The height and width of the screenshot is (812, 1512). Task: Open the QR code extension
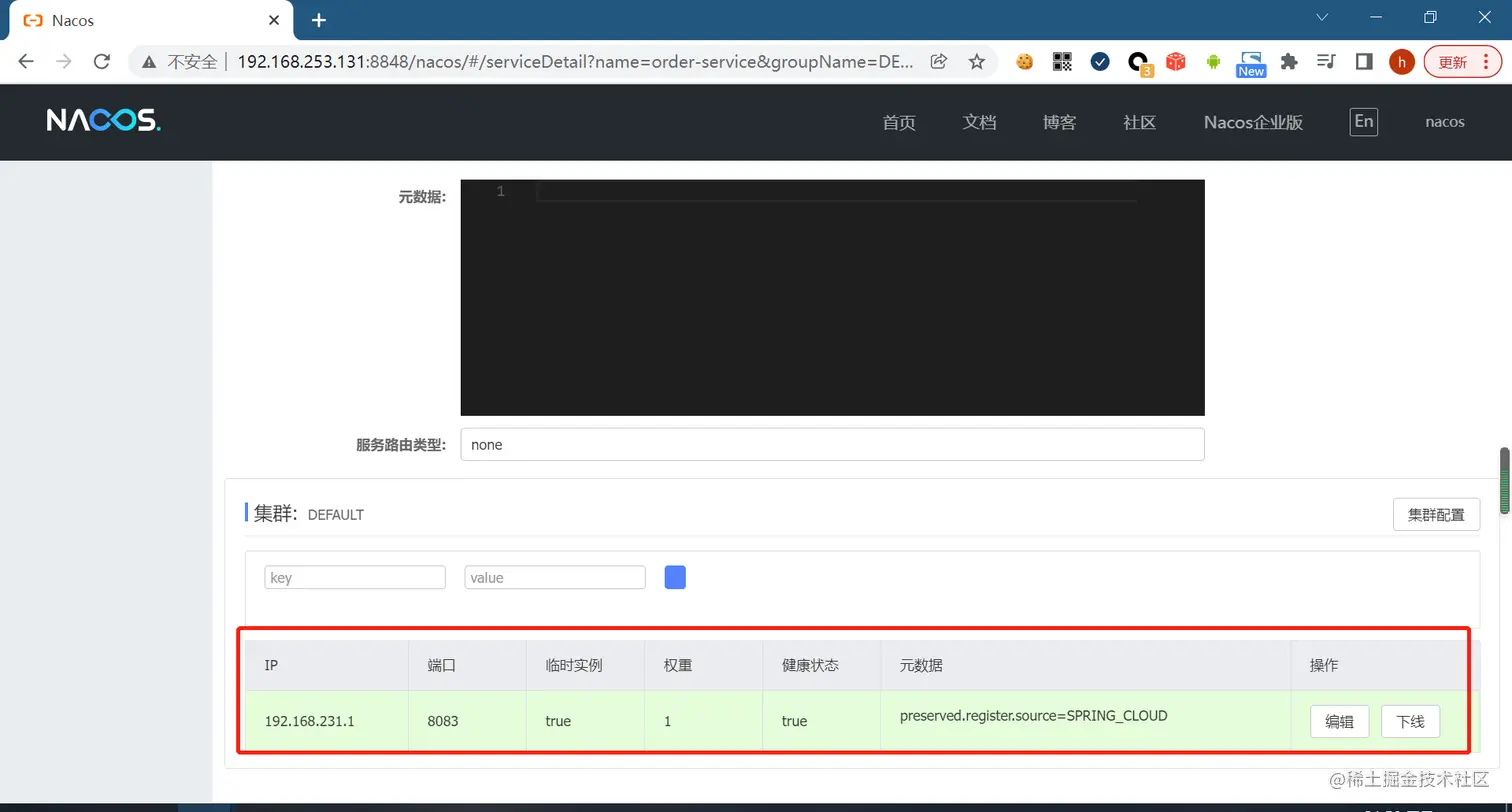pyautogui.click(x=1062, y=62)
